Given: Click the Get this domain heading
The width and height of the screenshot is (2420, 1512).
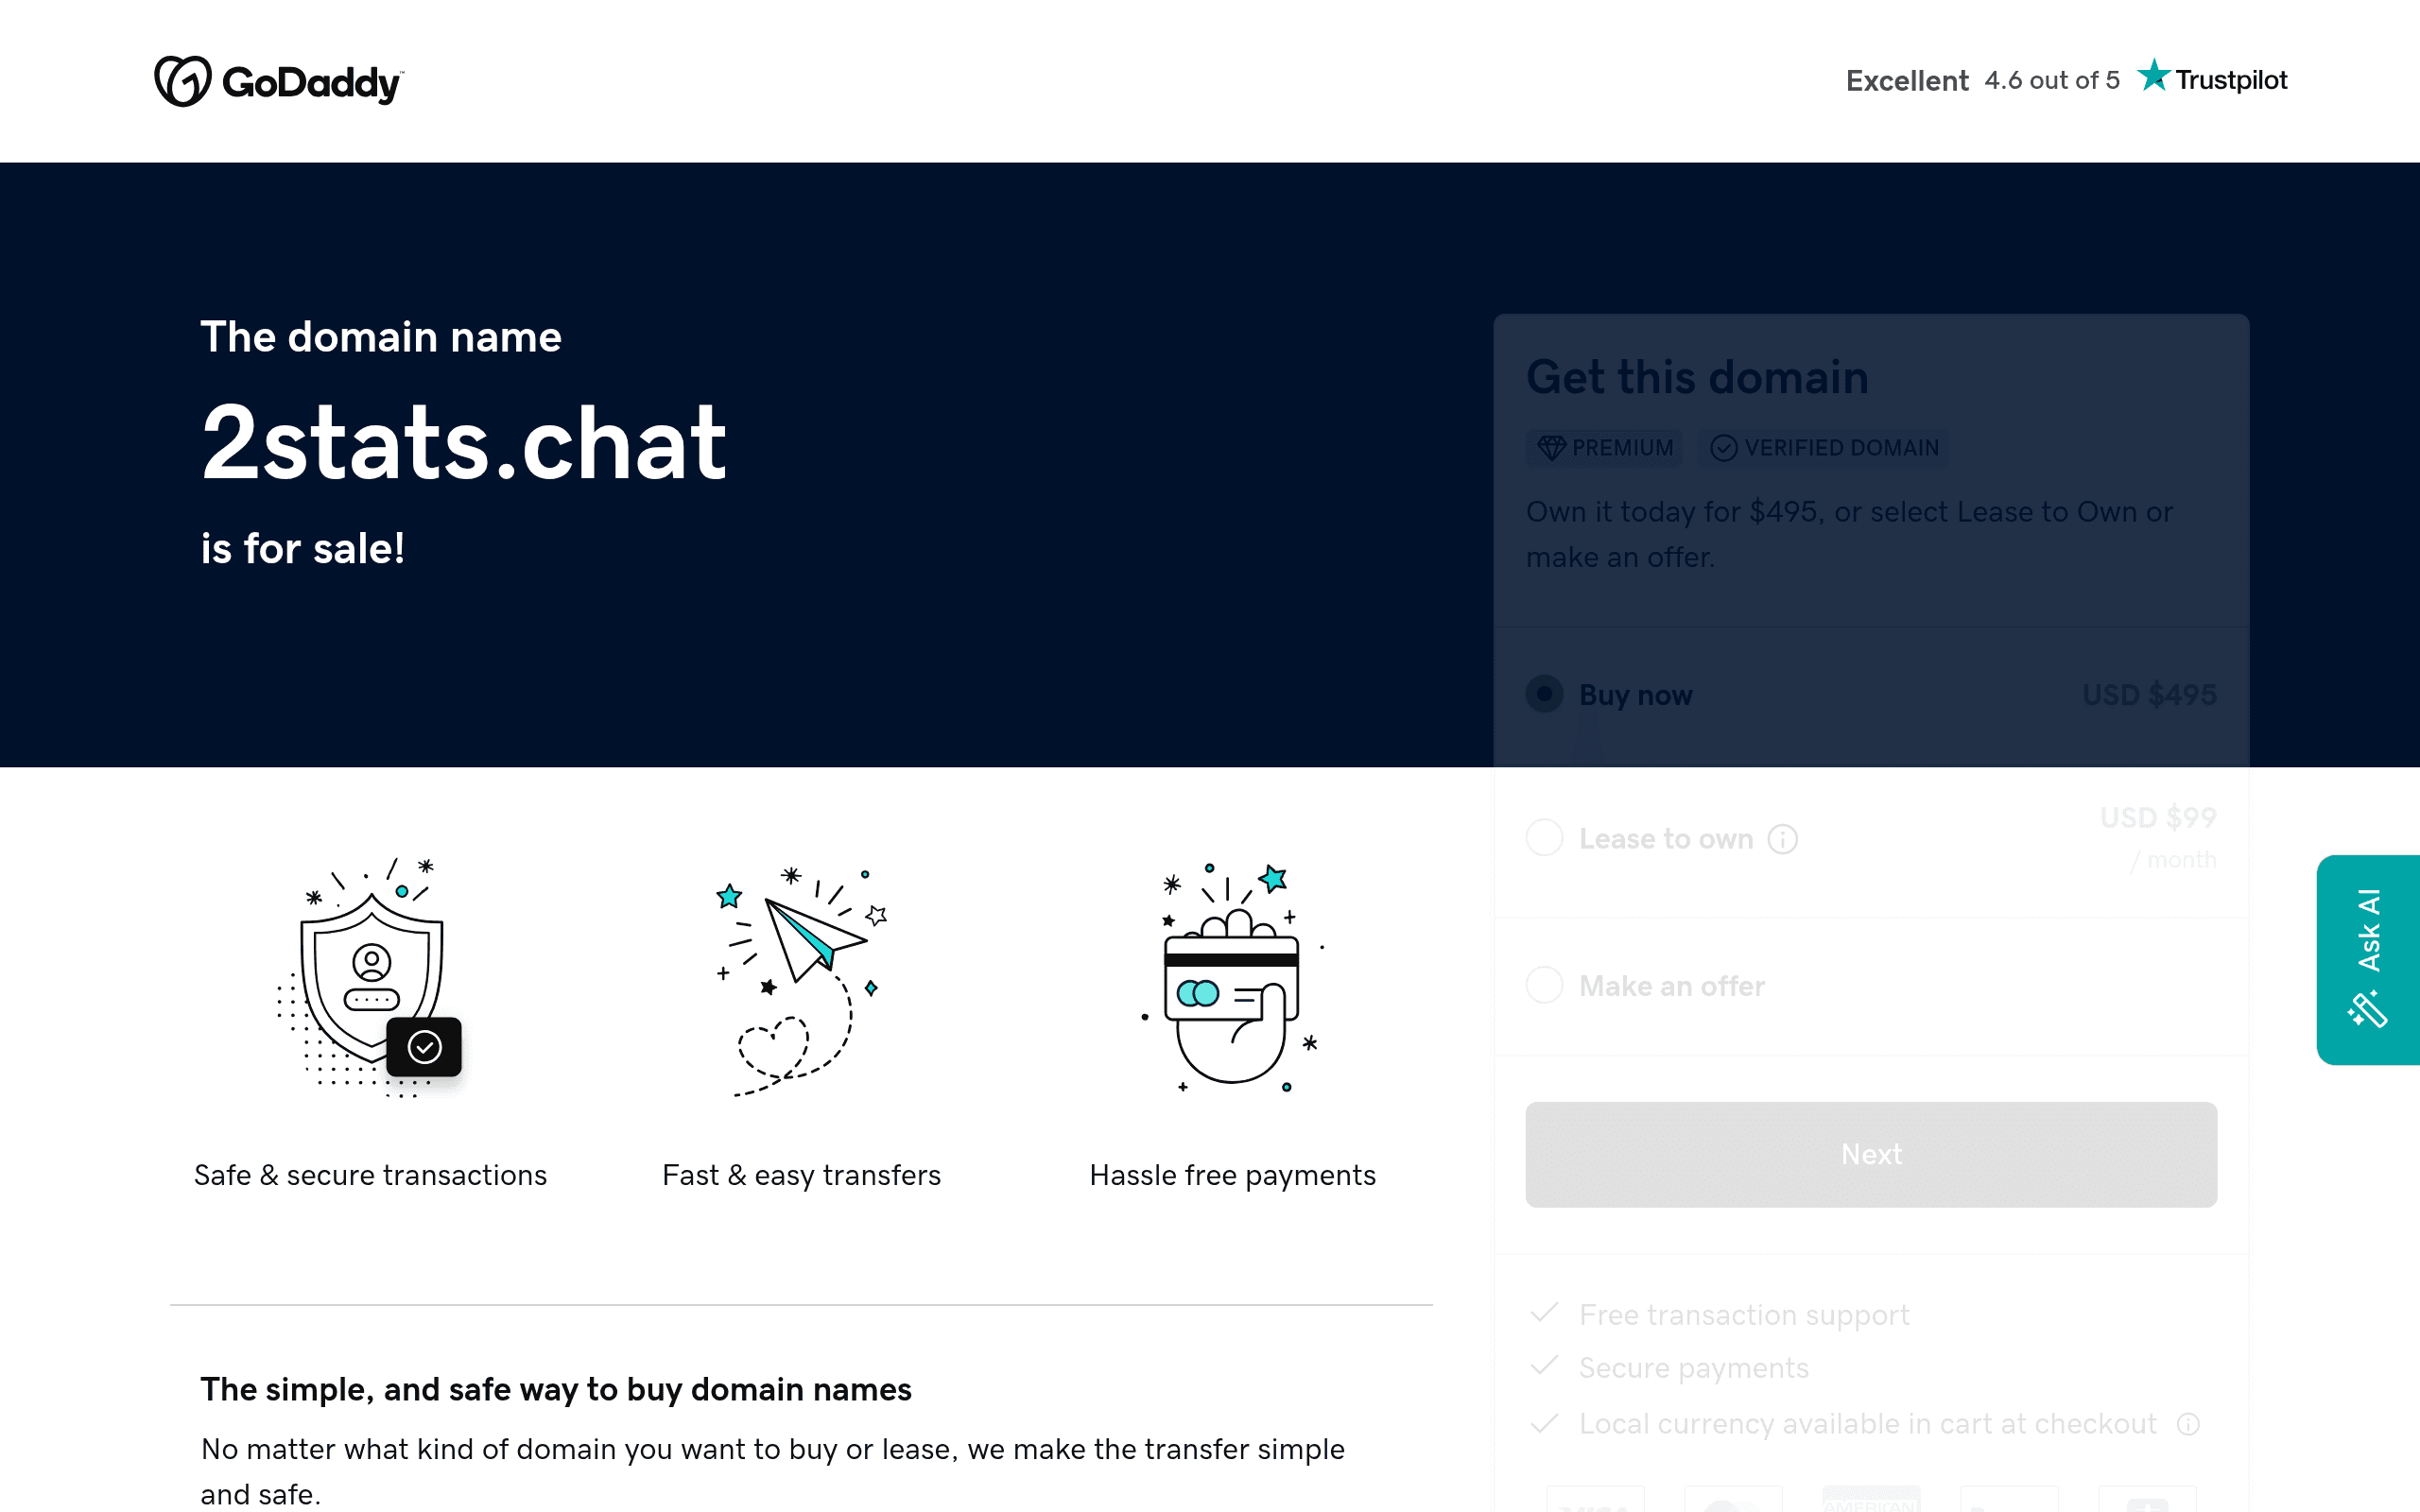Looking at the screenshot, I should 1697,377.
